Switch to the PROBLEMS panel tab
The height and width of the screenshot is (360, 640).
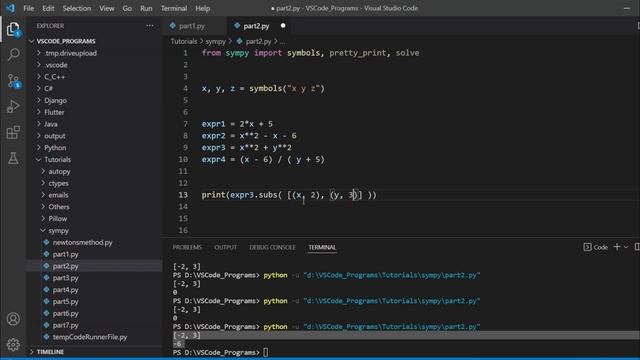(187, 247)
